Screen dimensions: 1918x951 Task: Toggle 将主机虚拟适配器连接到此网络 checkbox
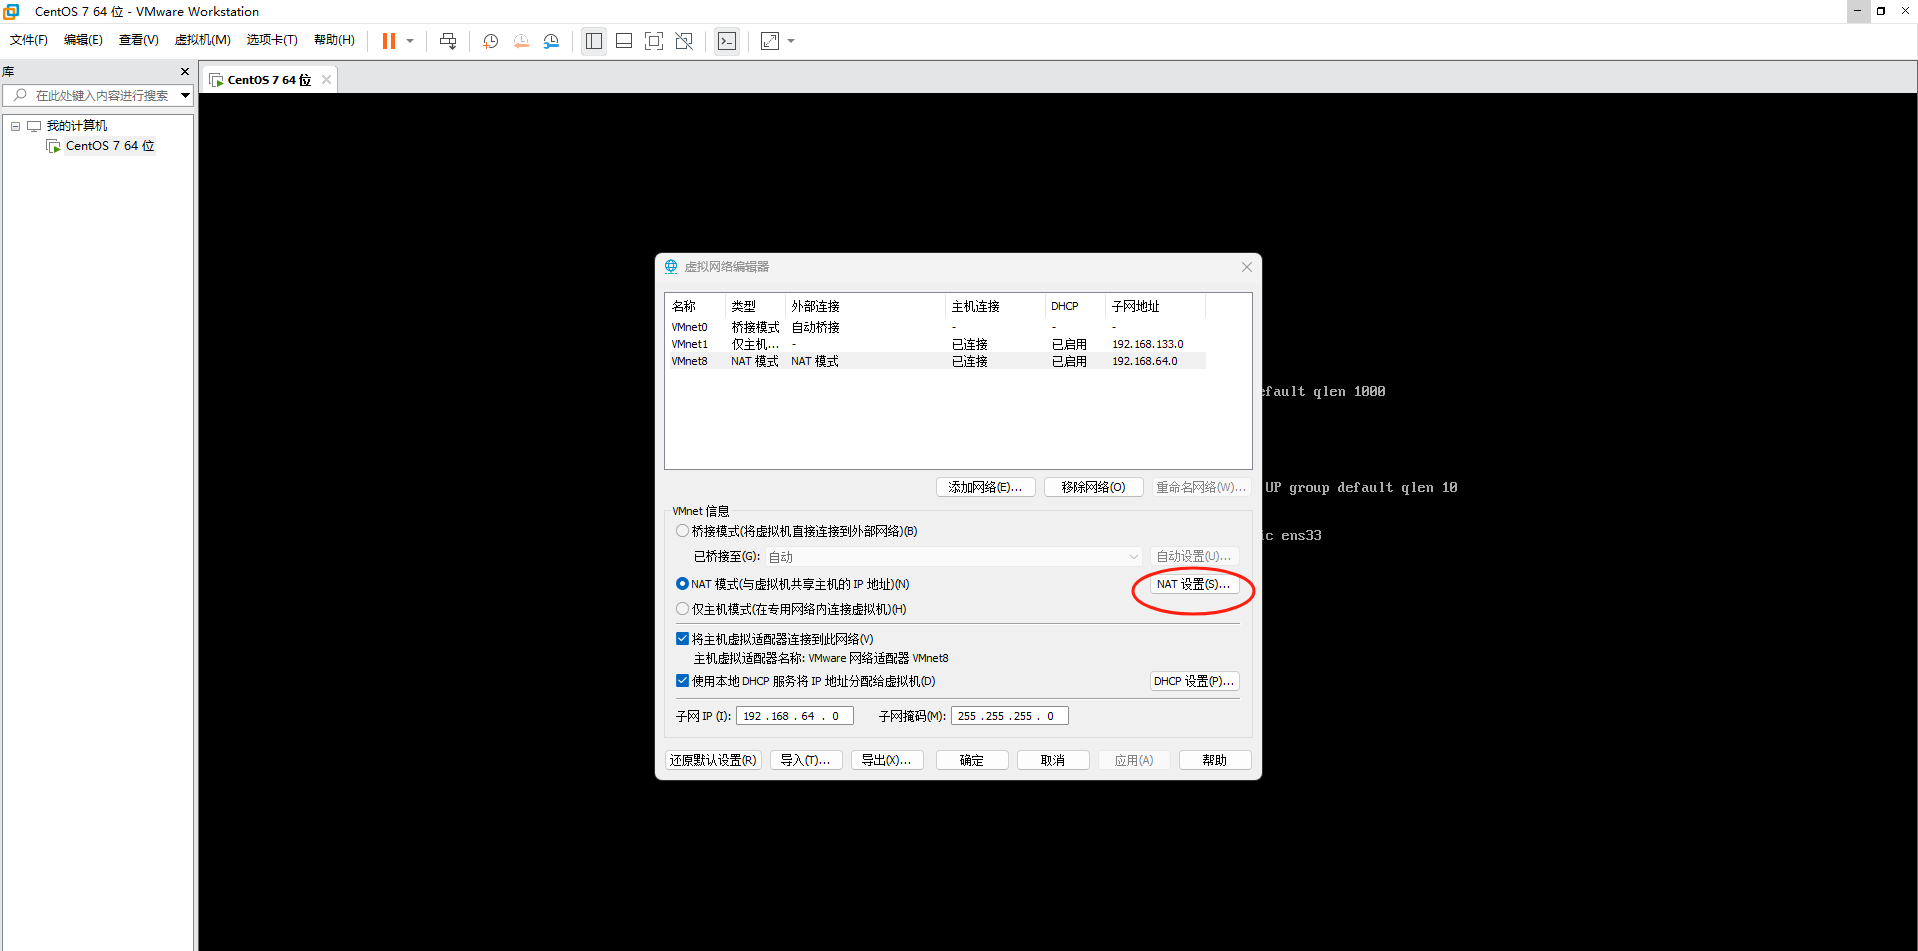click(682, 639)
